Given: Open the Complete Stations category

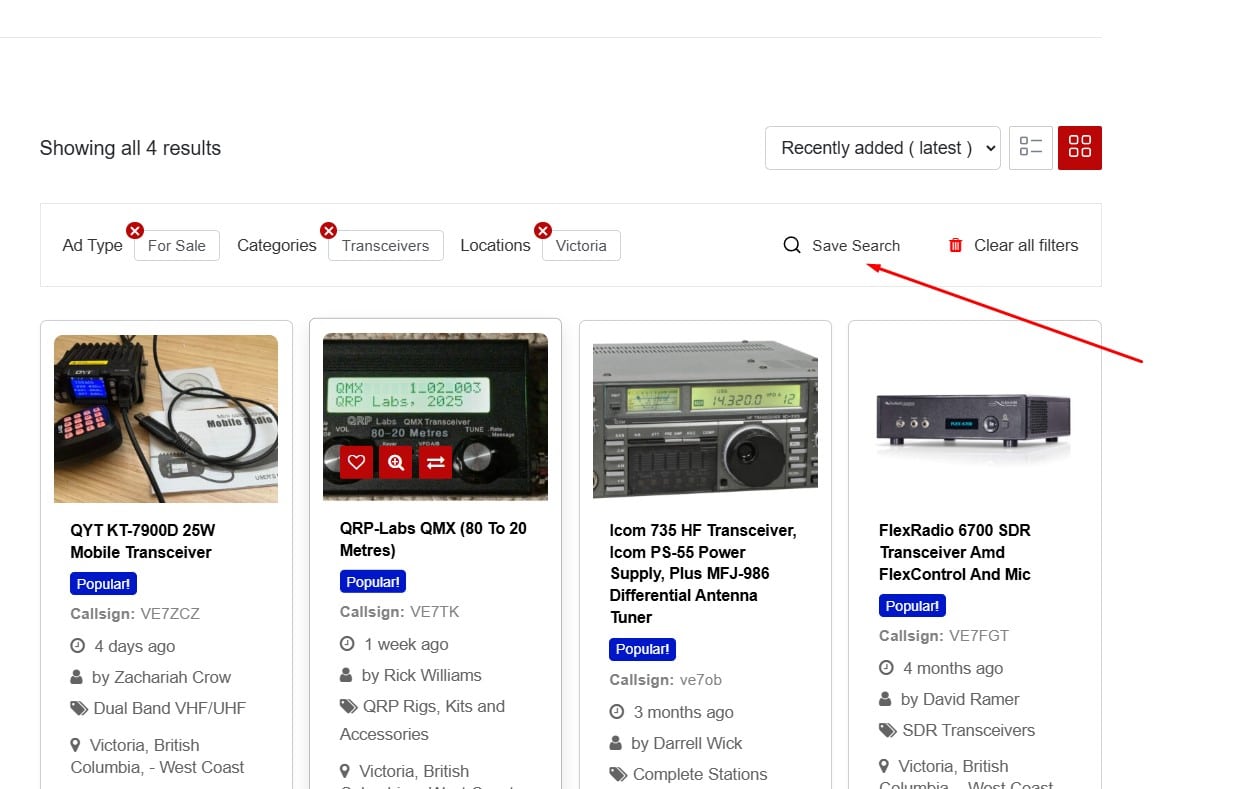Looking at the screenshot, I should [x=700, y=774].
